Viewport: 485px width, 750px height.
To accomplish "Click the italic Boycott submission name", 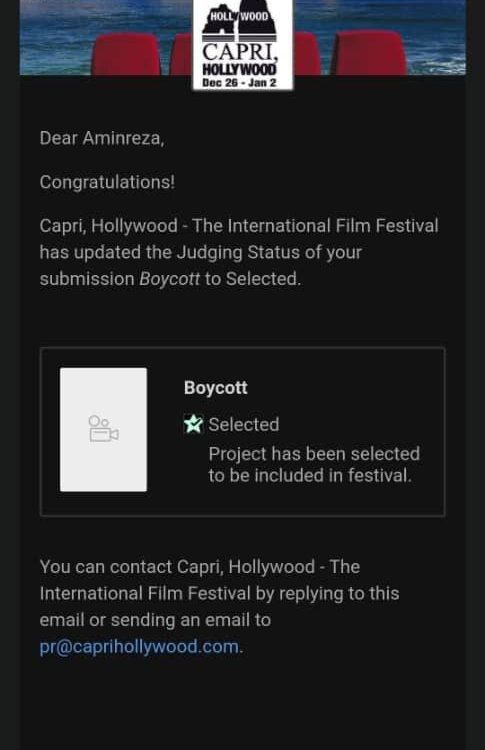I will 169,279.
